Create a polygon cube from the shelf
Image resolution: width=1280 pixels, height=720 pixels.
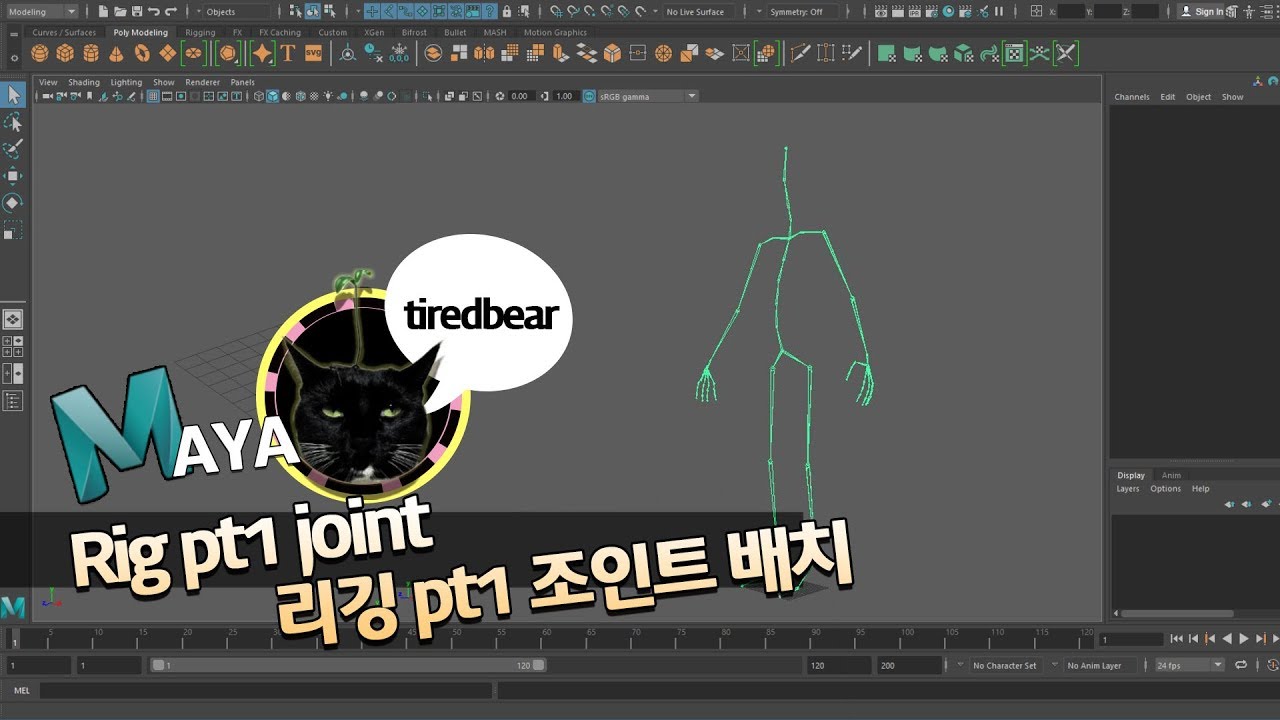pyautogui.click(x=65, y=53)
